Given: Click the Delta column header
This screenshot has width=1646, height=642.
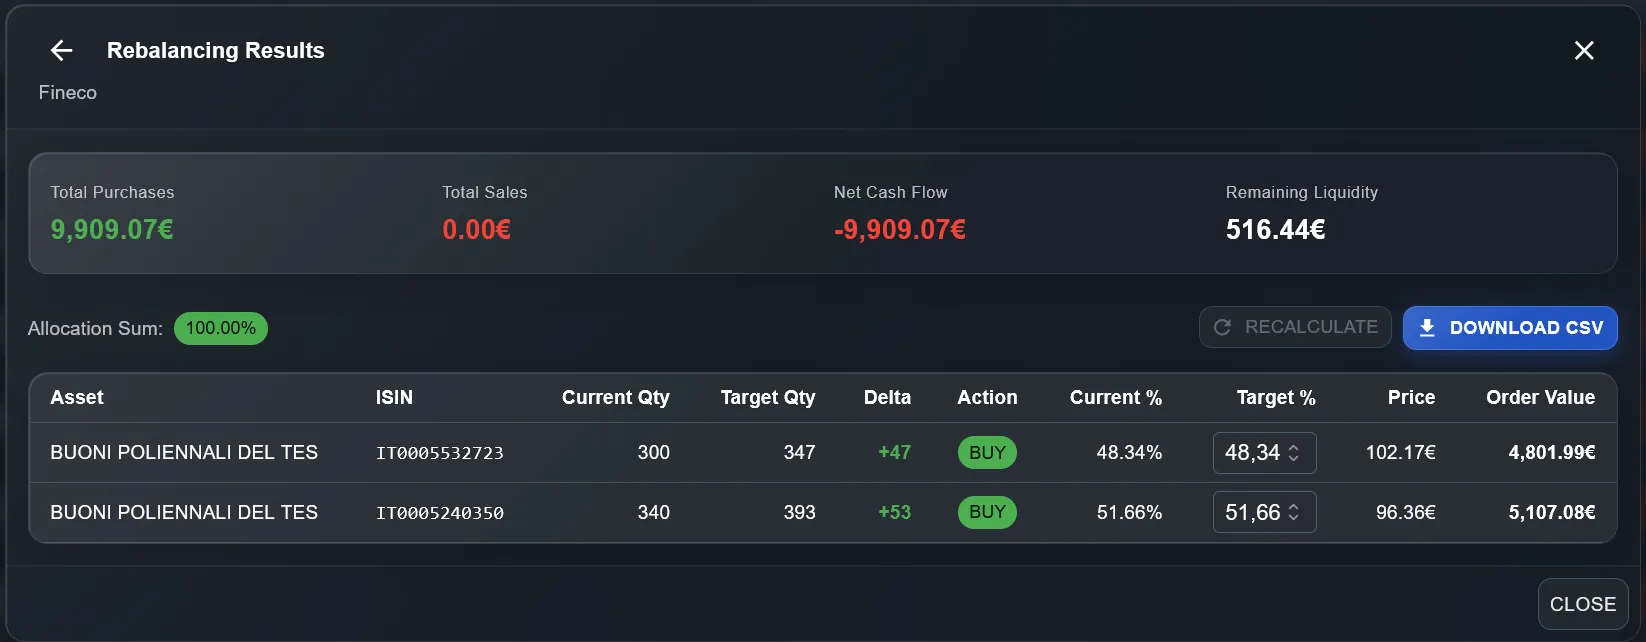Looking at the screenshot, I should coord(887,397).
